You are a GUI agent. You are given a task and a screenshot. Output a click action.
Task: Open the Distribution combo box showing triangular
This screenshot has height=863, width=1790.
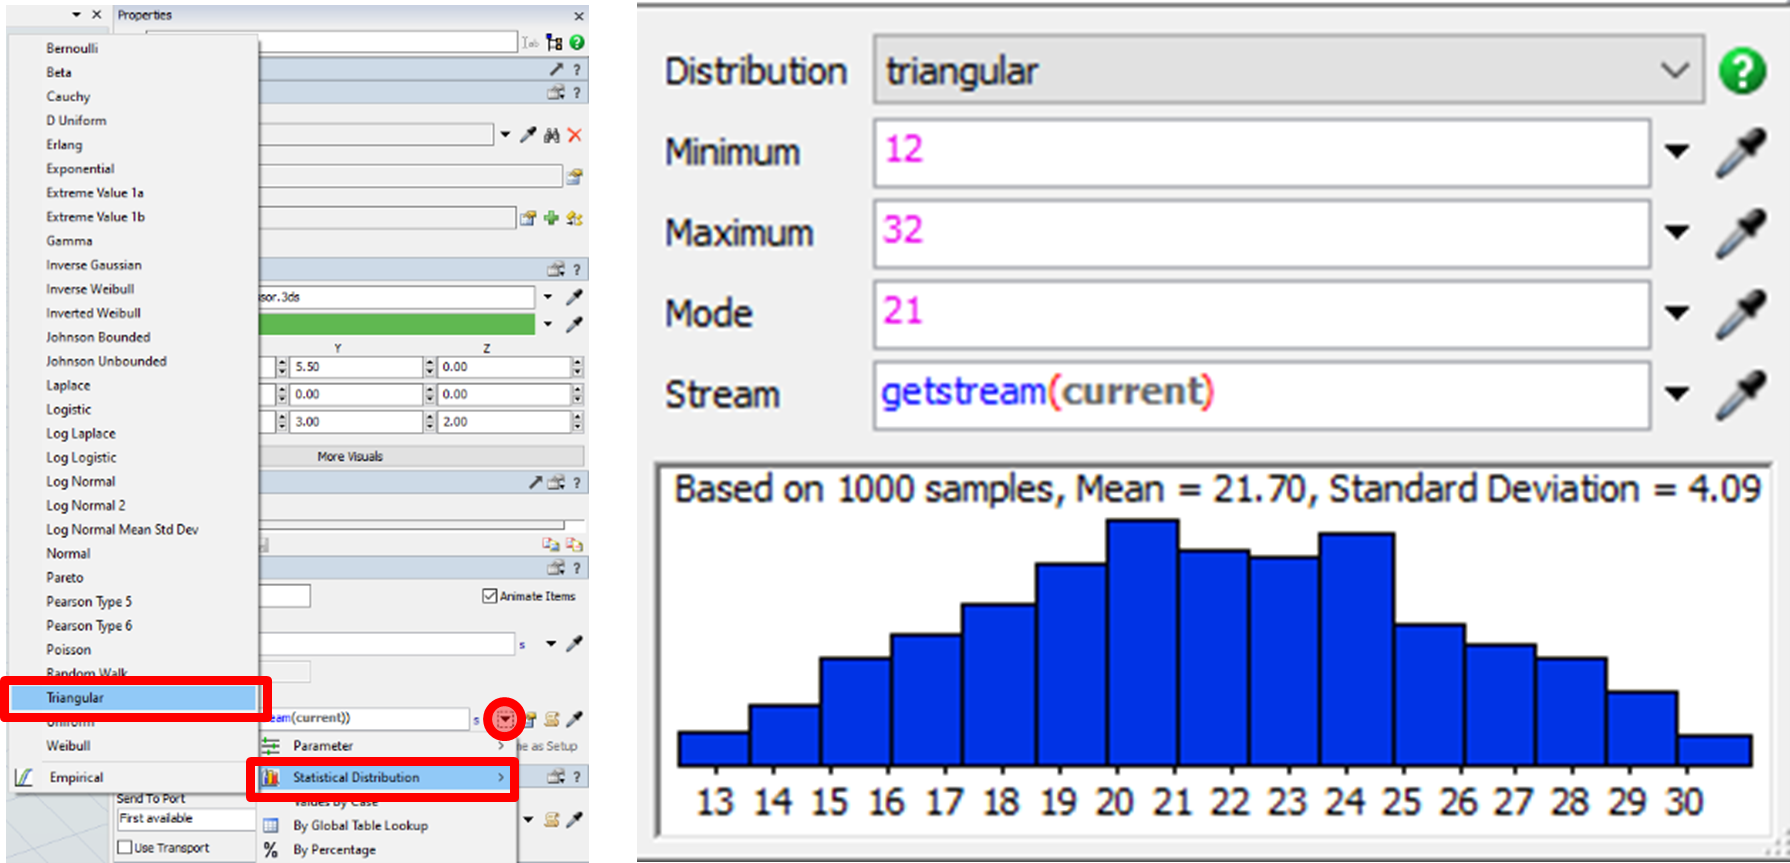(1288, 71)
